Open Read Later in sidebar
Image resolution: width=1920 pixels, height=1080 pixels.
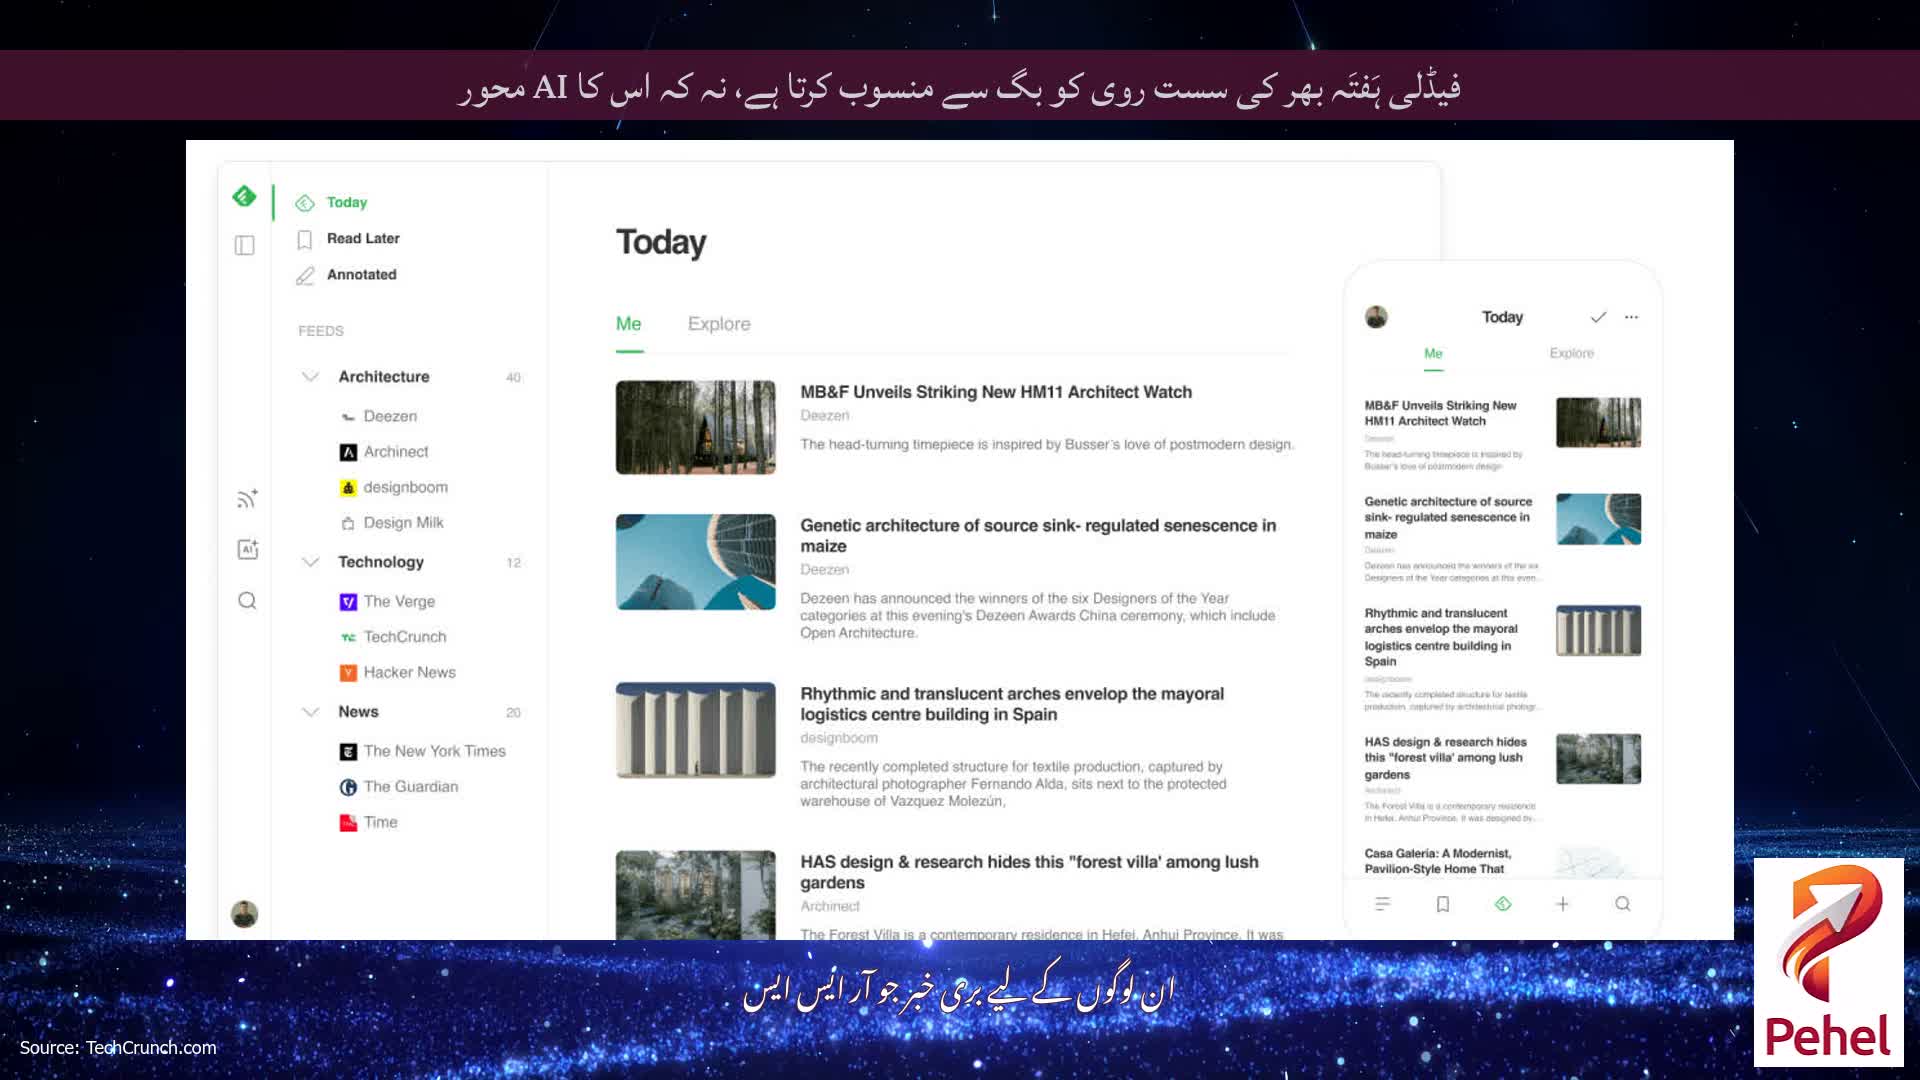363,239
